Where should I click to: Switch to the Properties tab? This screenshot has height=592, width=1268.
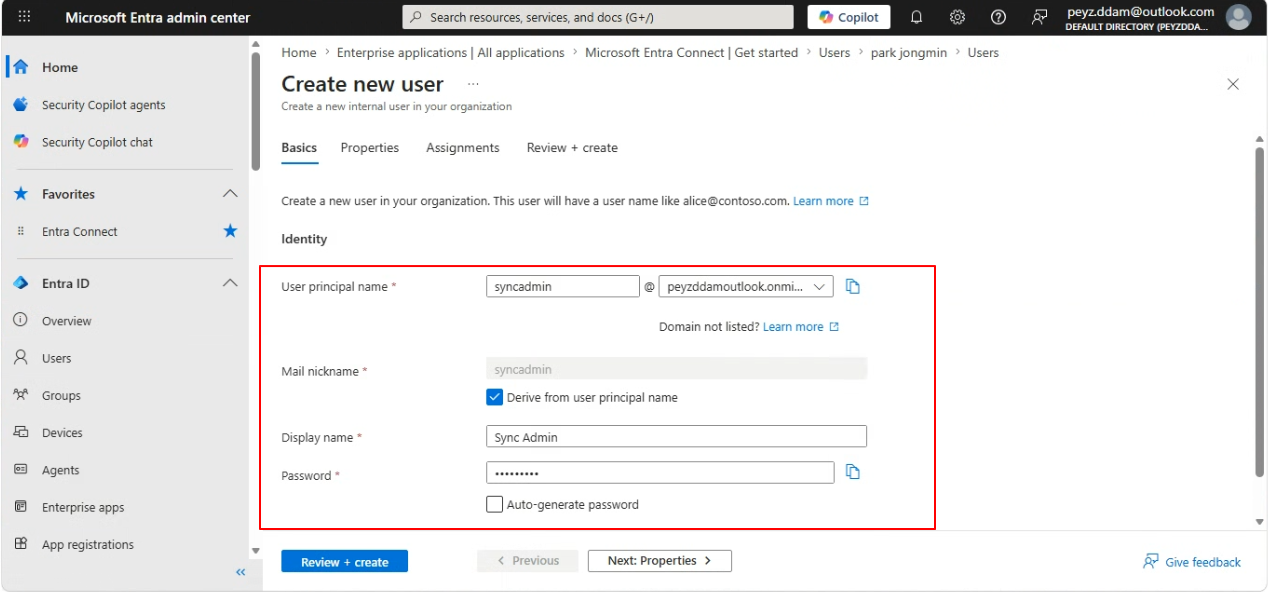pos(370,148)
